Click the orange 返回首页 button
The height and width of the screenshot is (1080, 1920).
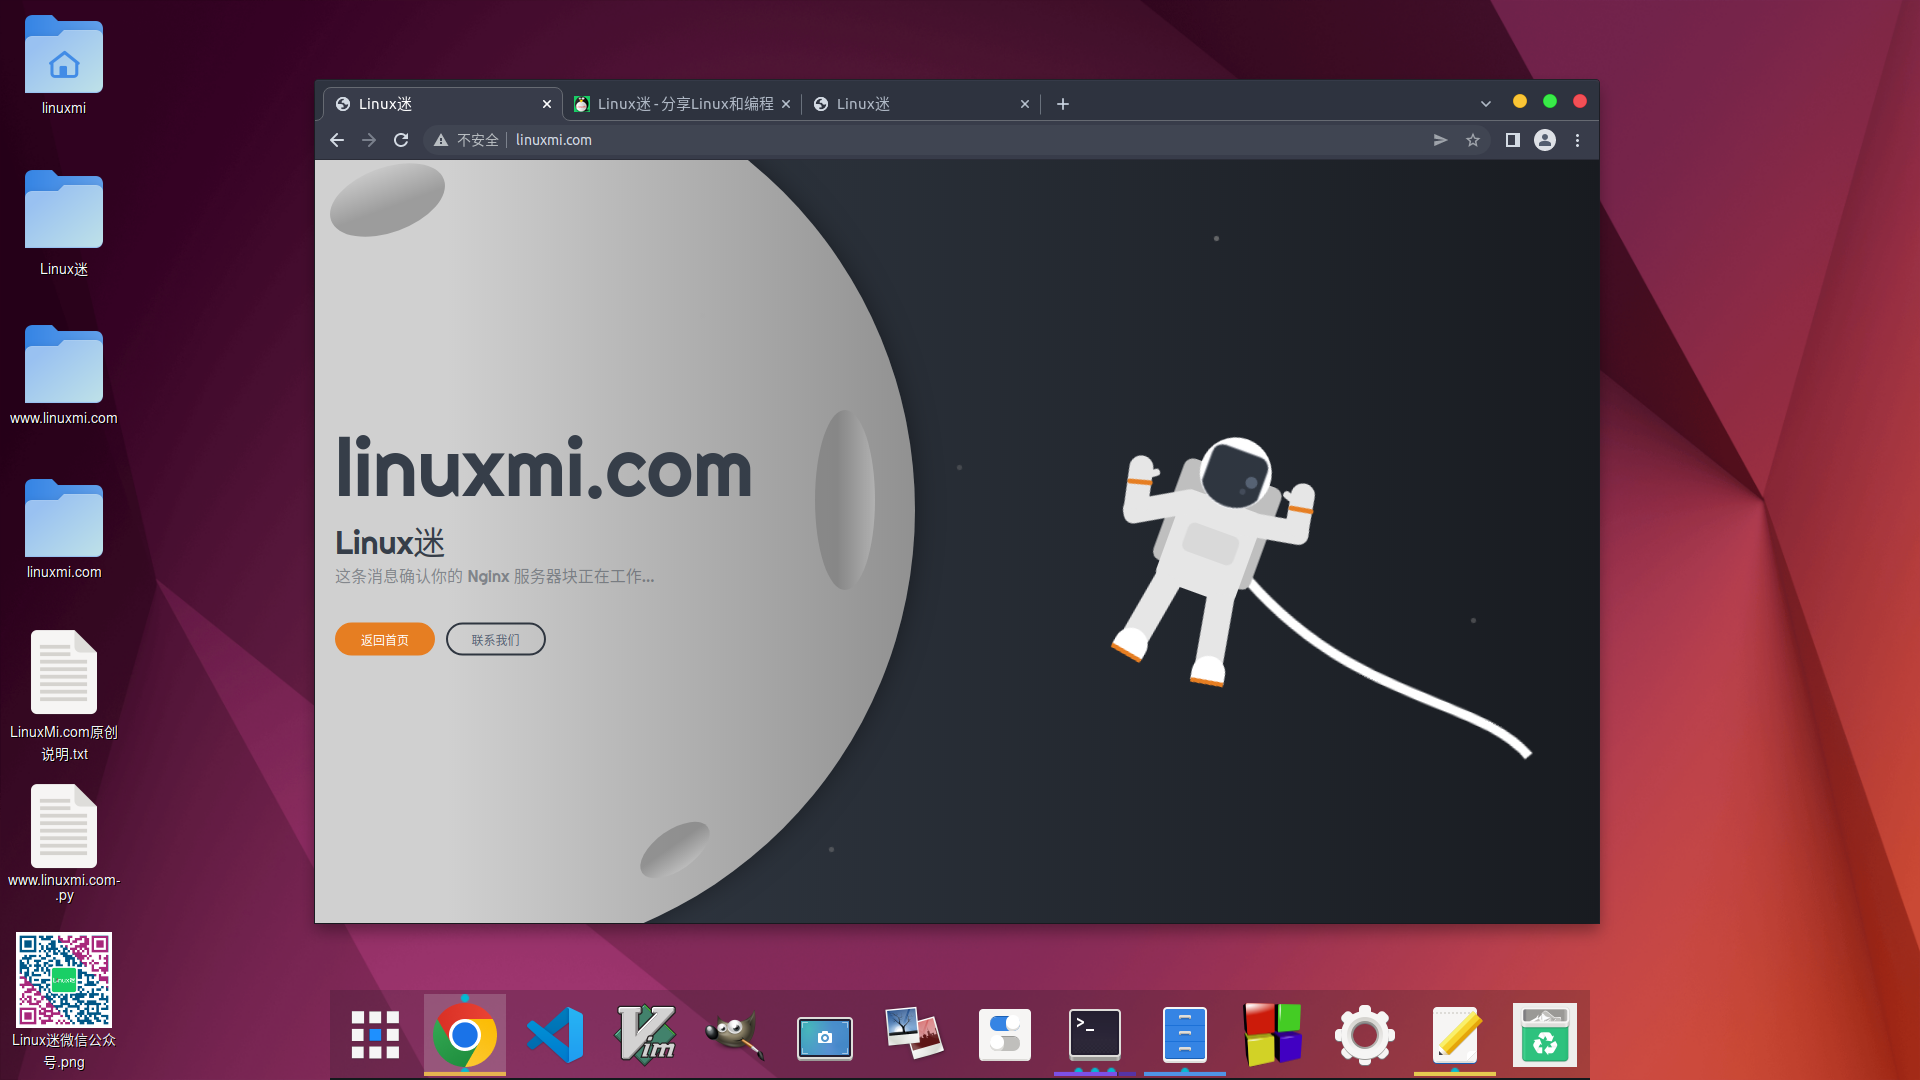point(385,640)
